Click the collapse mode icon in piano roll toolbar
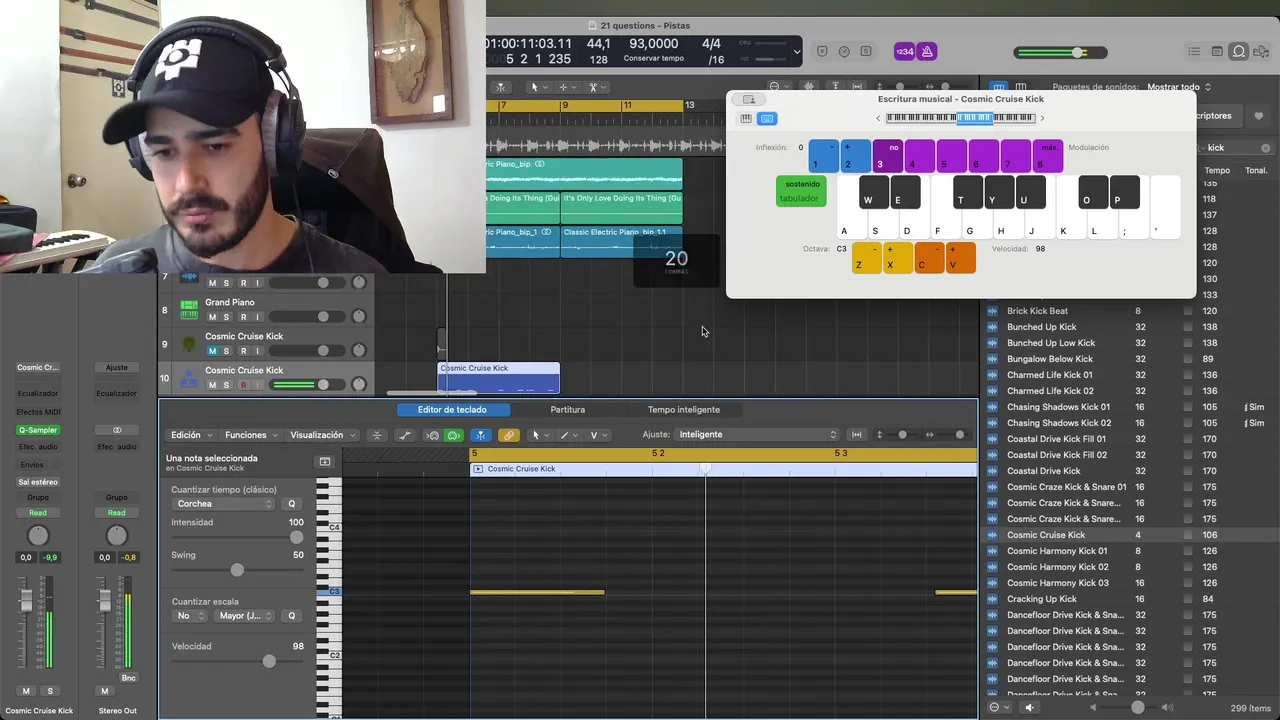Screen dimensions: 1280x720 click(377, 435)
